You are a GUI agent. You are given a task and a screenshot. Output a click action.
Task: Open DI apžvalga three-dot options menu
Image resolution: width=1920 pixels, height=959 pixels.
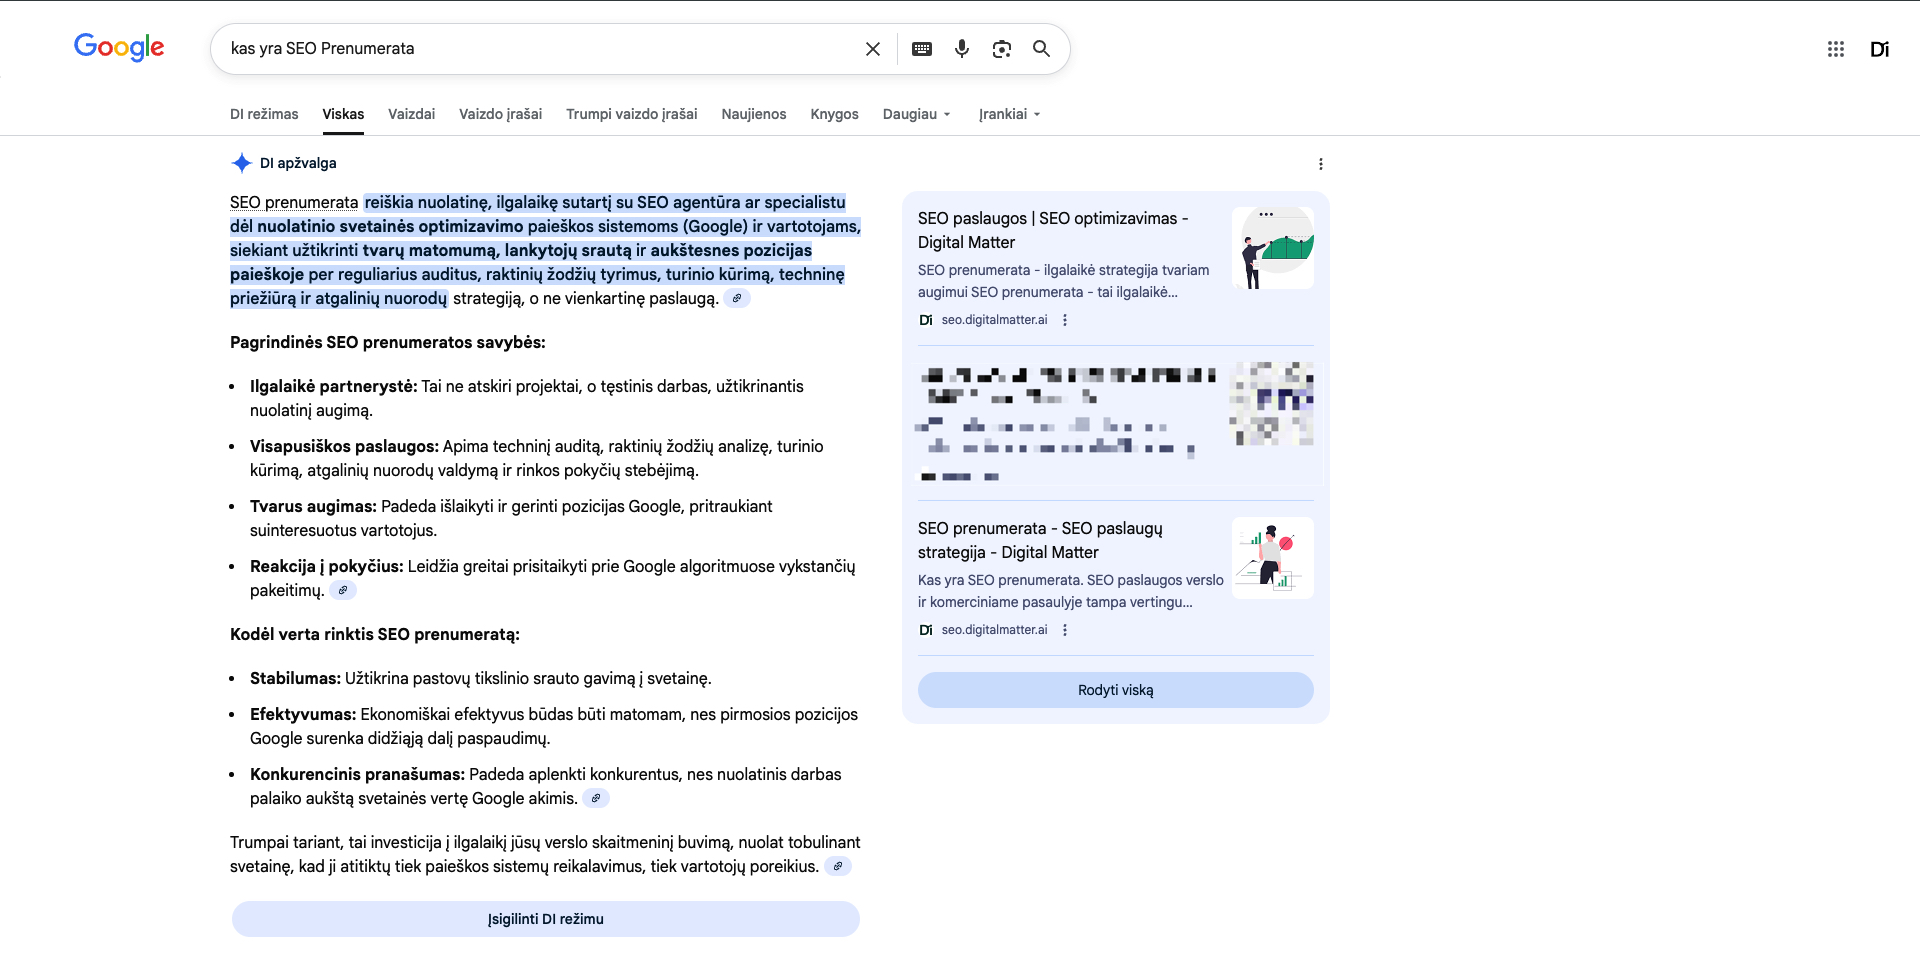(x=1320, y=164)
